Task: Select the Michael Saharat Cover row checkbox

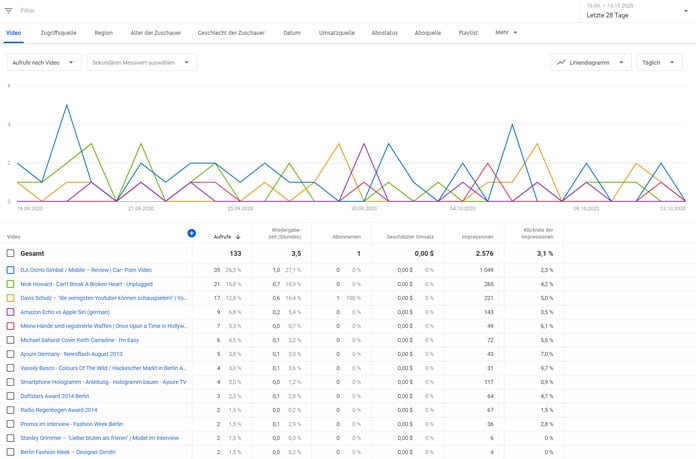Action: [10, 340]
